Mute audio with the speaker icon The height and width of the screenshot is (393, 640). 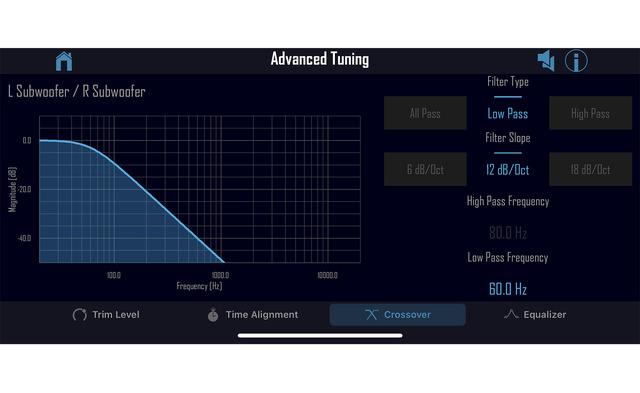click(546, 61)
